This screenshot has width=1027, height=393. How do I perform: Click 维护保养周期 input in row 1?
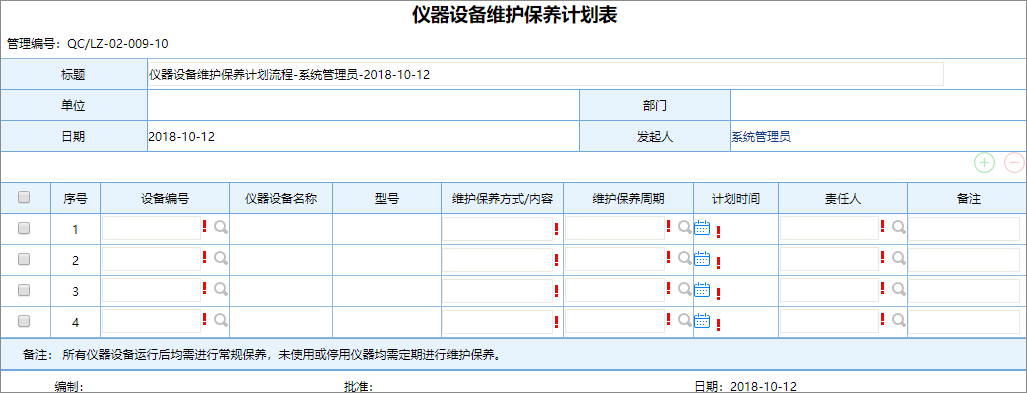point(615,229)
